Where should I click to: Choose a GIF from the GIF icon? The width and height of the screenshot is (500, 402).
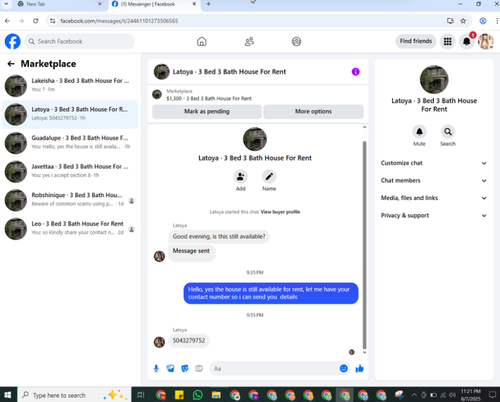coord(199,368)
